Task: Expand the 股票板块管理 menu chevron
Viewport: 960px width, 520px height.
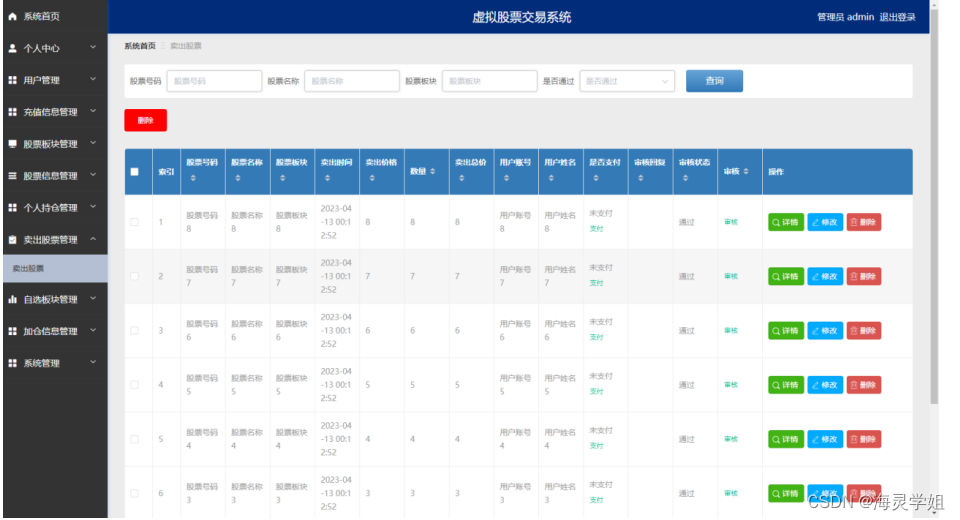Action: [x=93, y=143]
